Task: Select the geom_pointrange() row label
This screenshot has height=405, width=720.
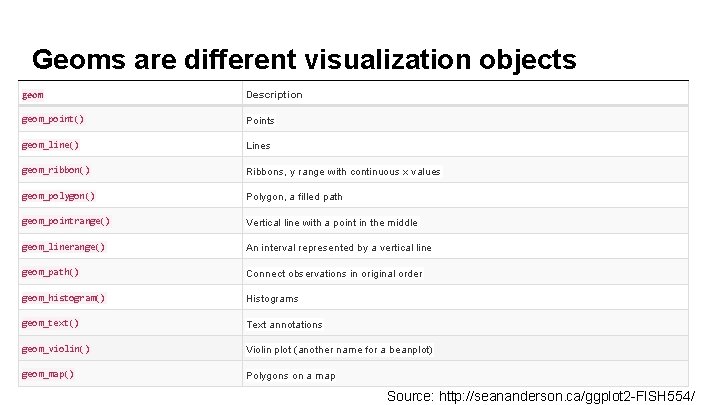Action: (x=65, y=221)
